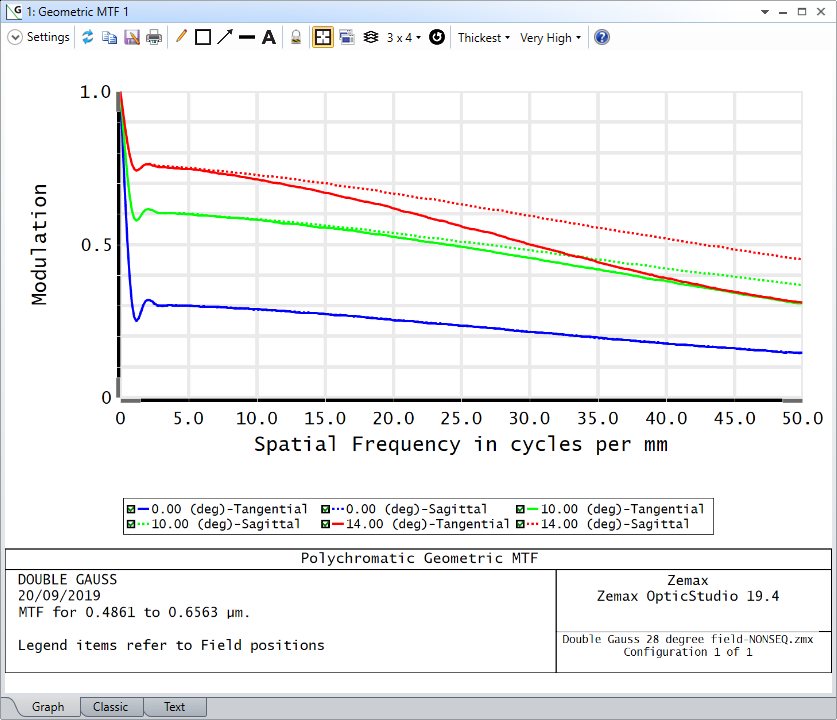Toggle the highlighted active cursor icon
837x720 pixels.
click(x=322, y=37)
